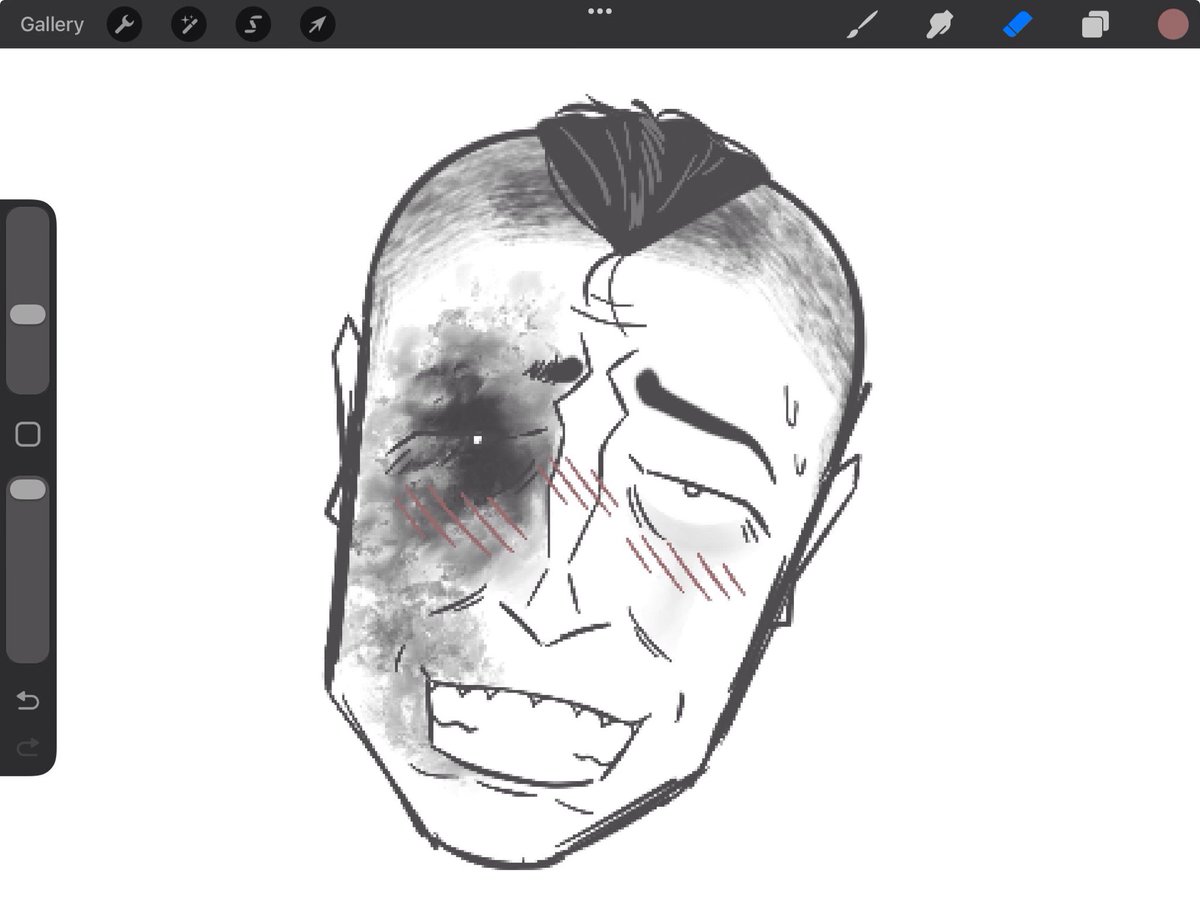The width and height of the screenshot is (1200, 900).
Task: Tap the three dots at top center
Action: 600,11
